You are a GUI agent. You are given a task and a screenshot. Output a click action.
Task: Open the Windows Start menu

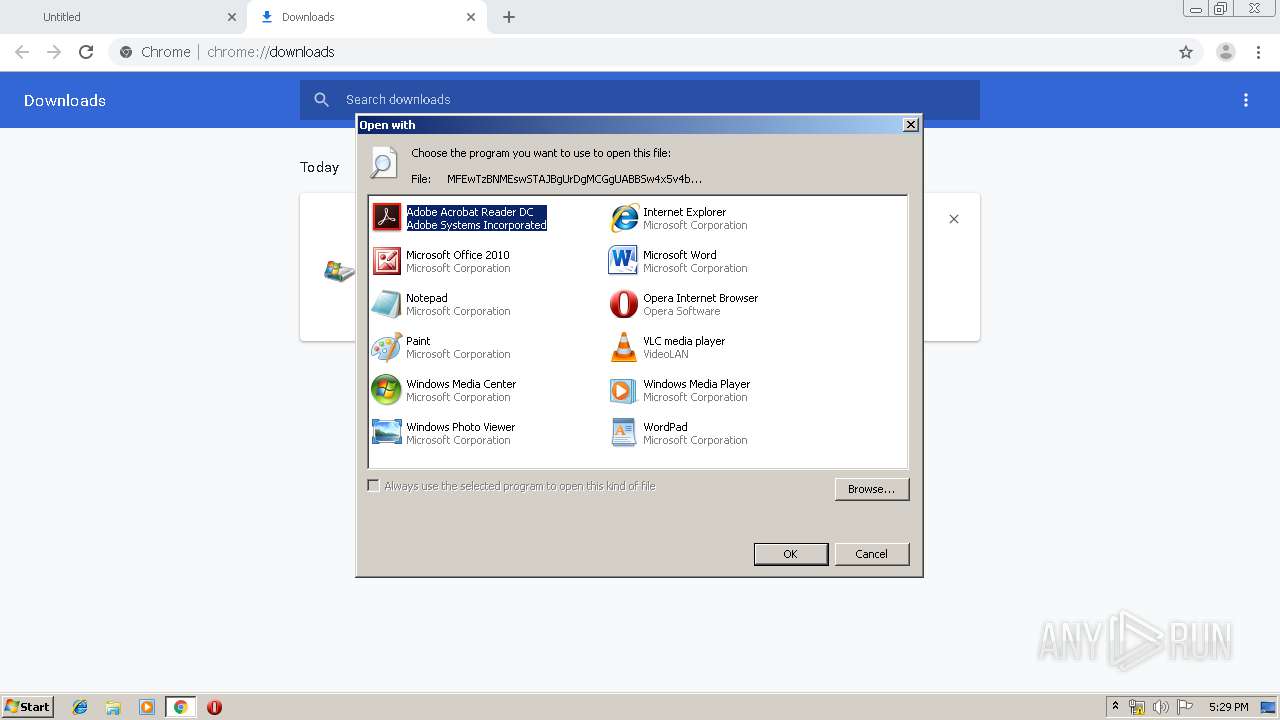tap(28, 707)
